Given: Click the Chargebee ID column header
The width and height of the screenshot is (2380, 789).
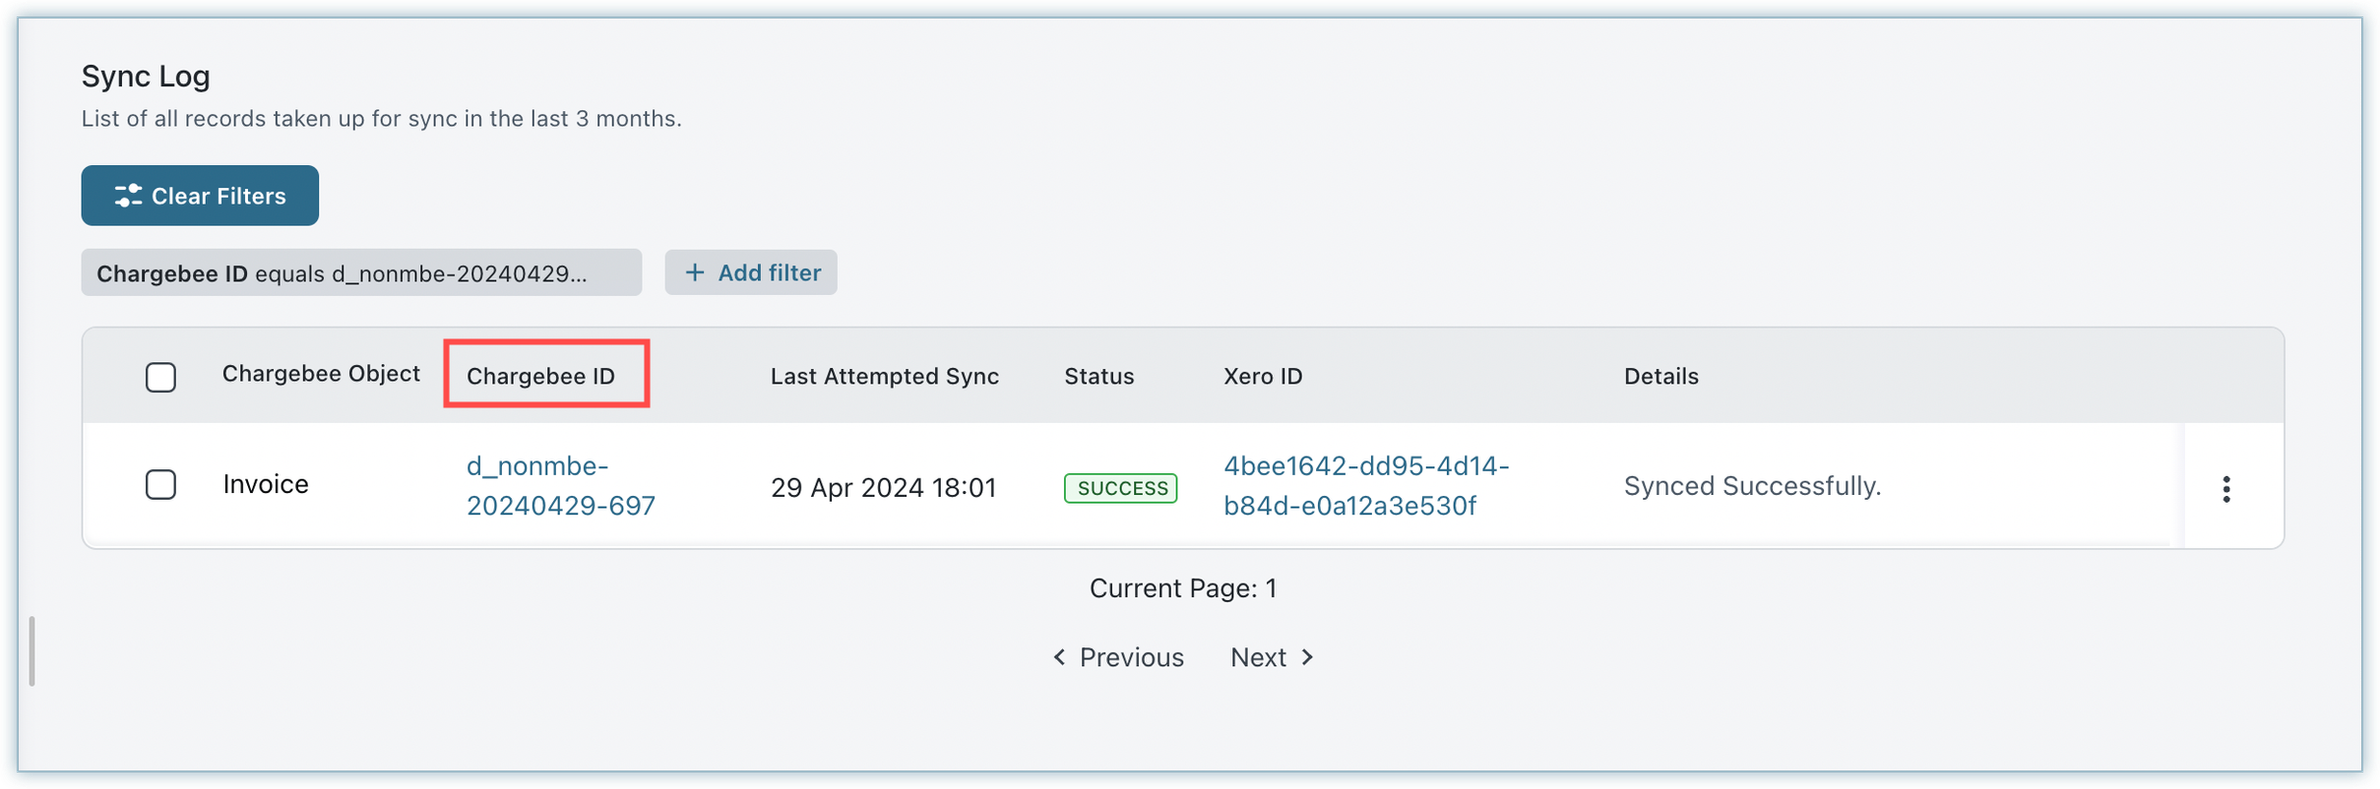Looking at the screenshot, I should coord(541,376).
